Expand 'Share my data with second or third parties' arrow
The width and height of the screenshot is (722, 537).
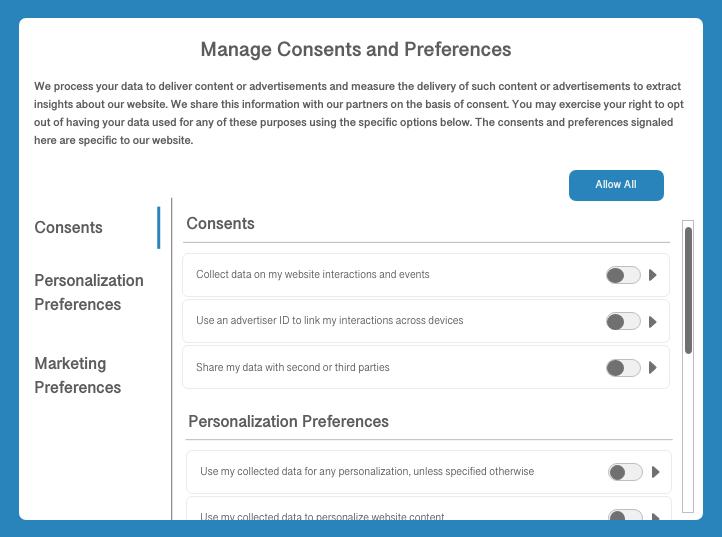[x=653, y=368]
